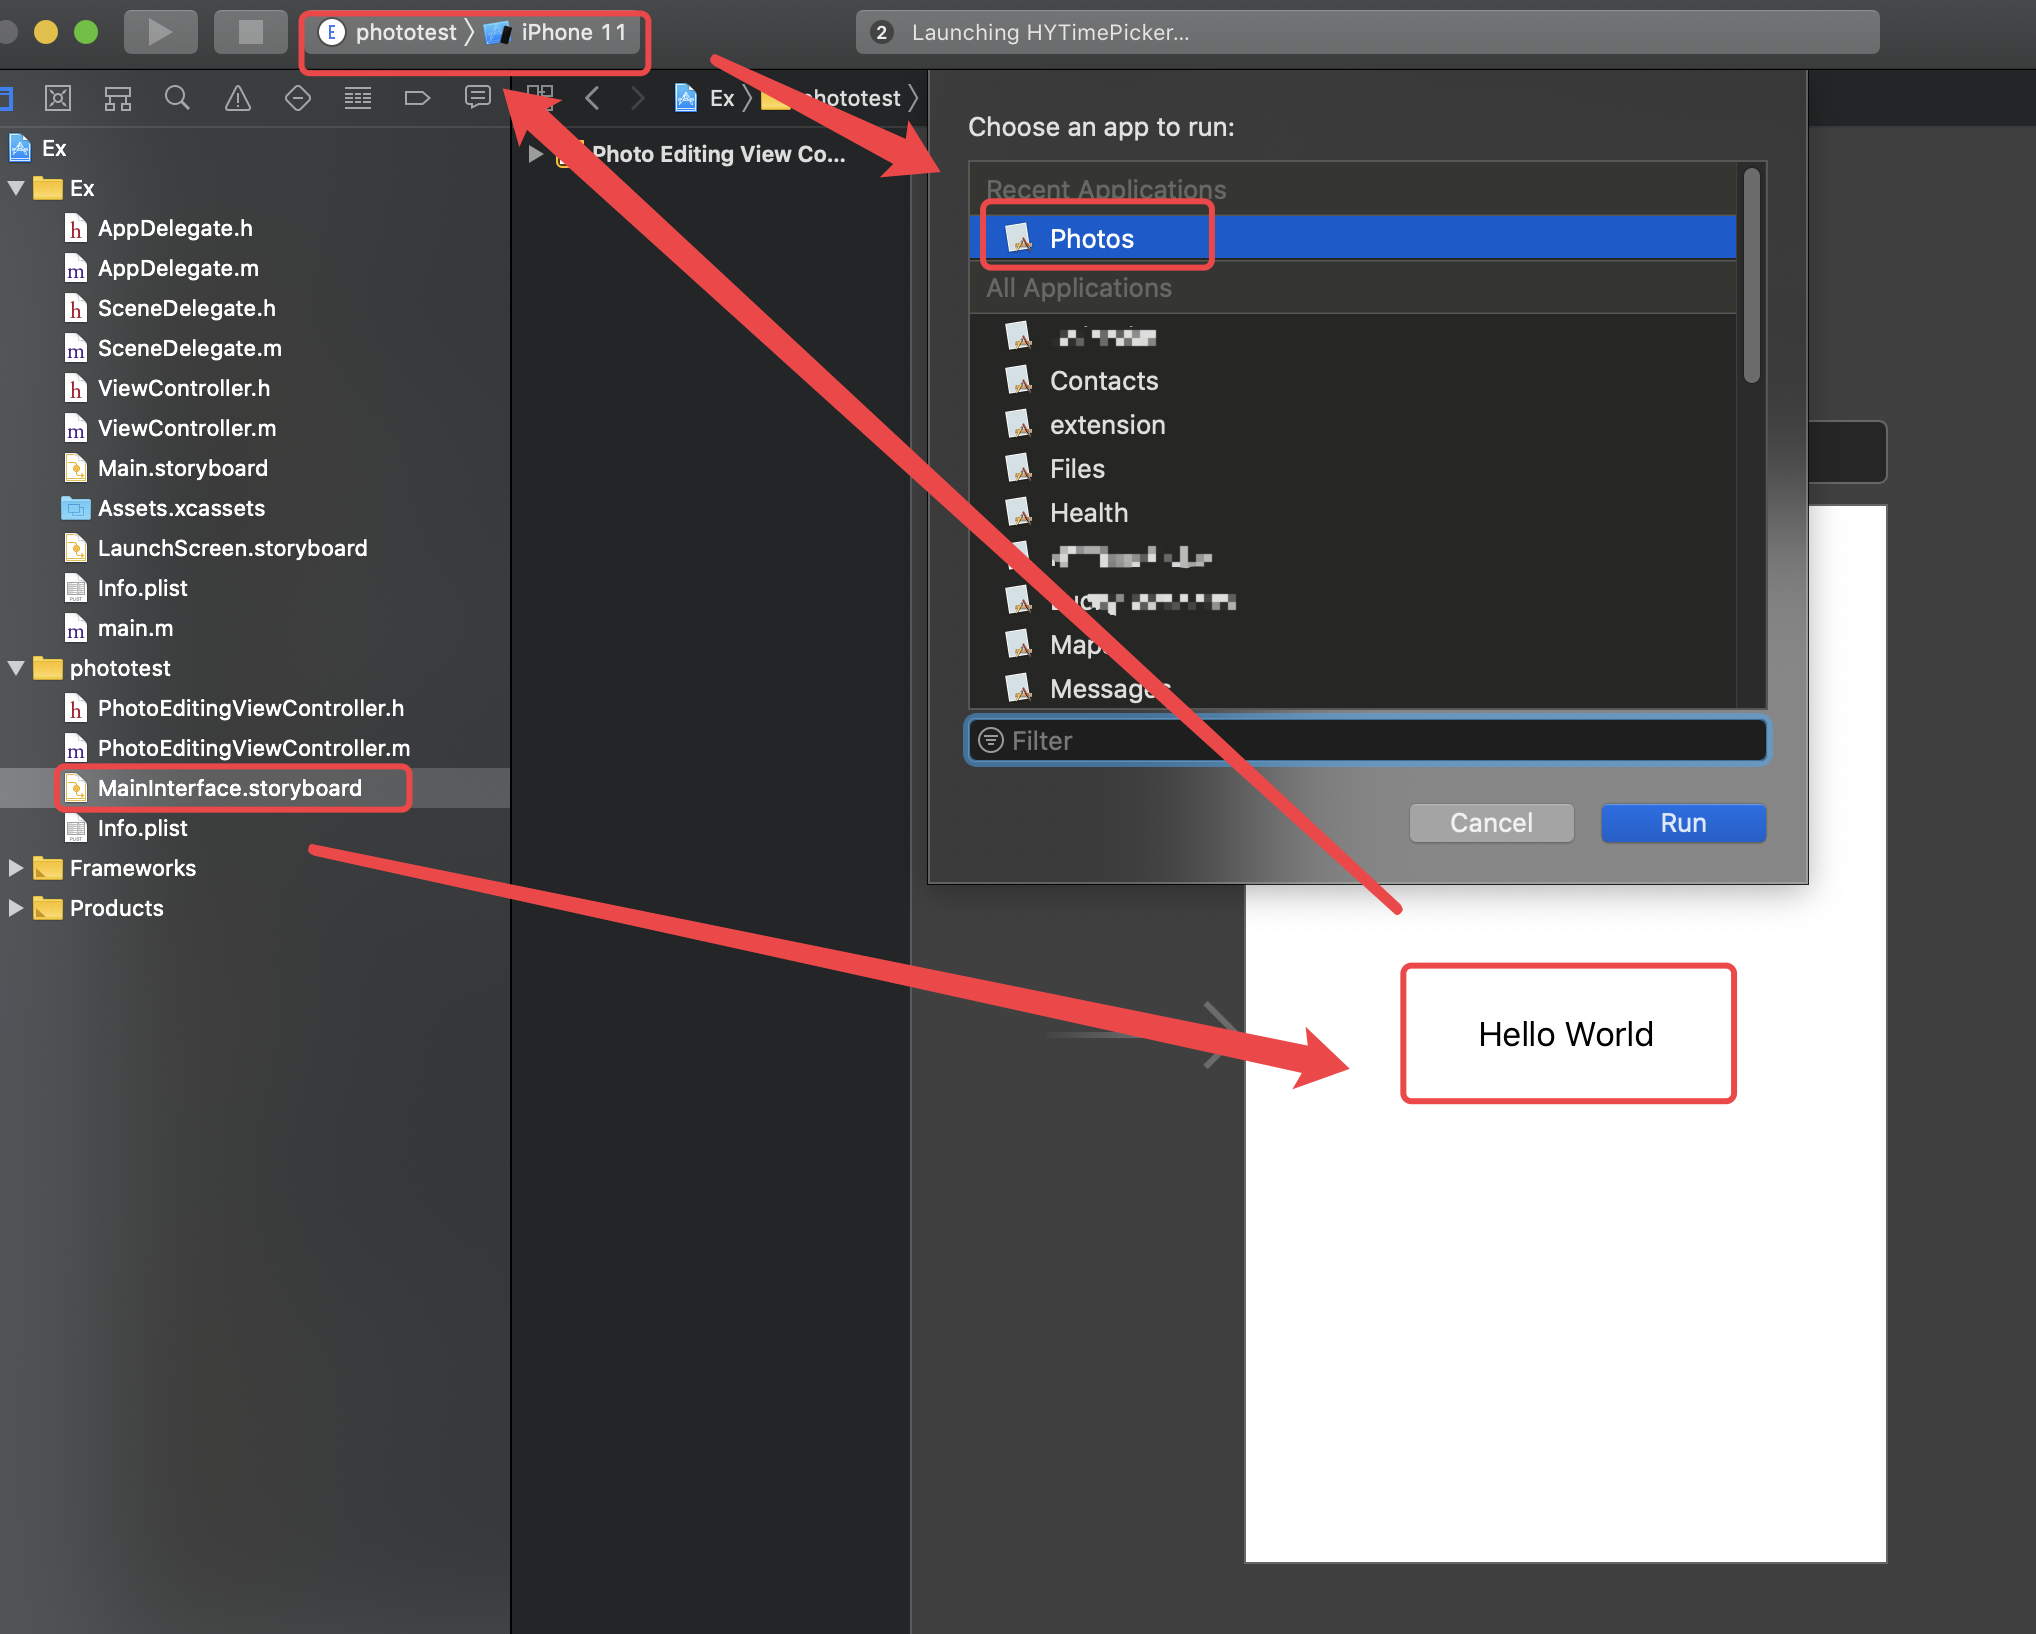
Task: Expand the Frameworks folder
Action: (16, 868)
